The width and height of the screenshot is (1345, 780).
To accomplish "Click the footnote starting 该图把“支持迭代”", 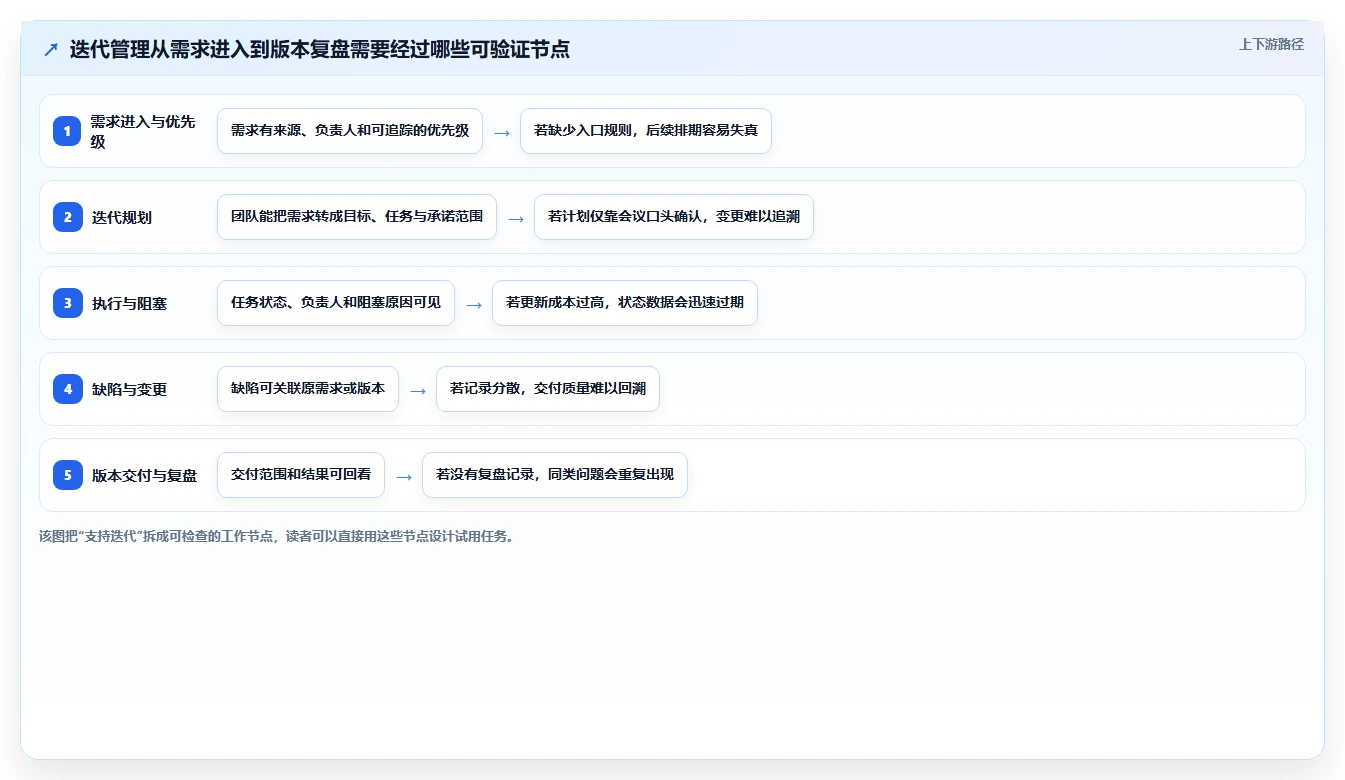I will 277,536.
